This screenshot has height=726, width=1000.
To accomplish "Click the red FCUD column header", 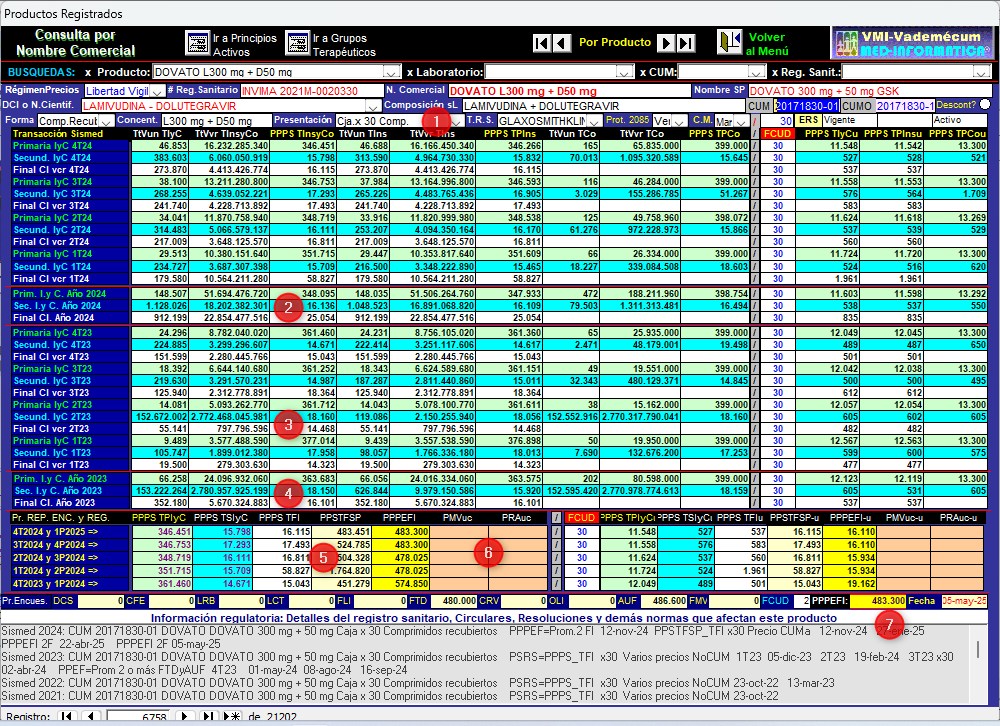I will coord(777,133).
